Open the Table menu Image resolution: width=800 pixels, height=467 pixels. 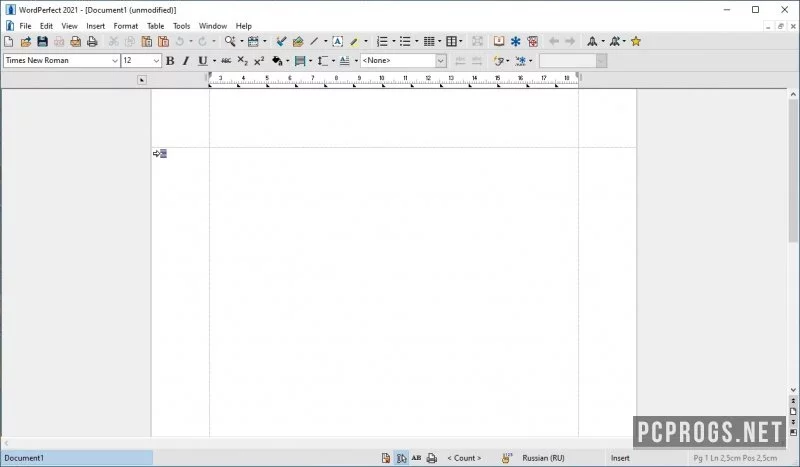tap(156, 26)
